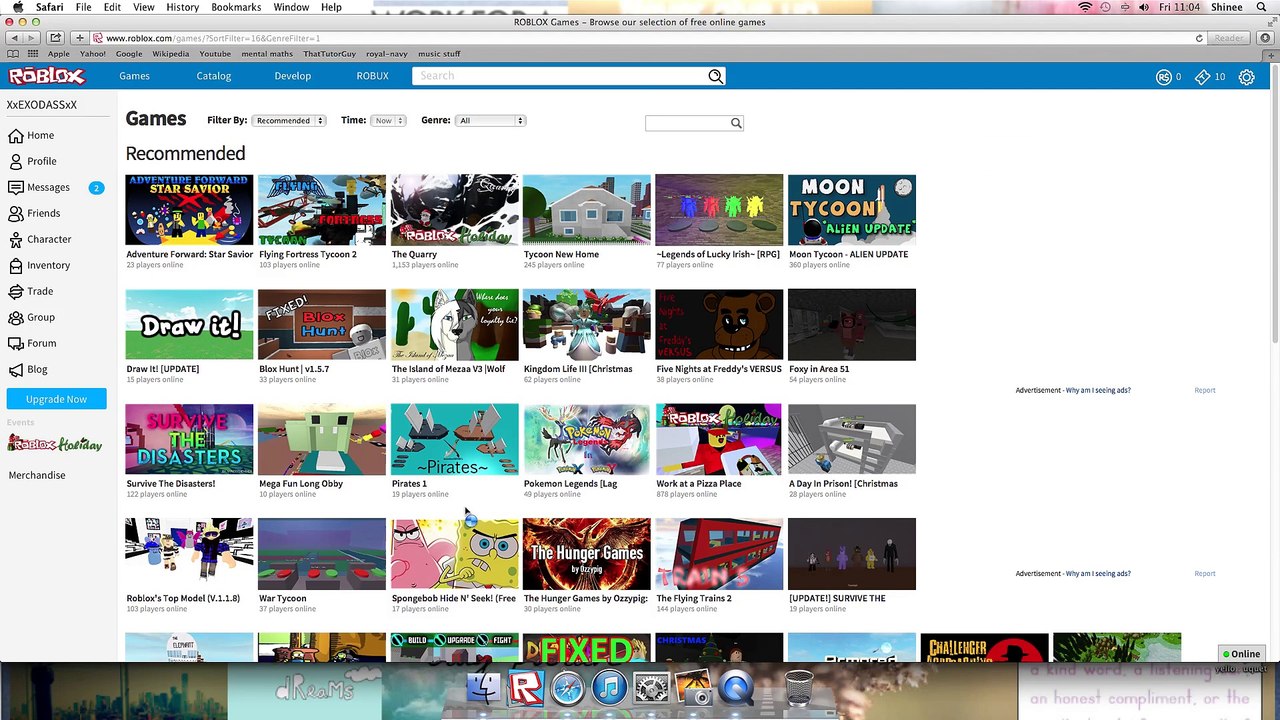This screenshot has height=720, width=1280.
Task: Click the Tickets balance icon
Action: click(x=1203, y=76)
